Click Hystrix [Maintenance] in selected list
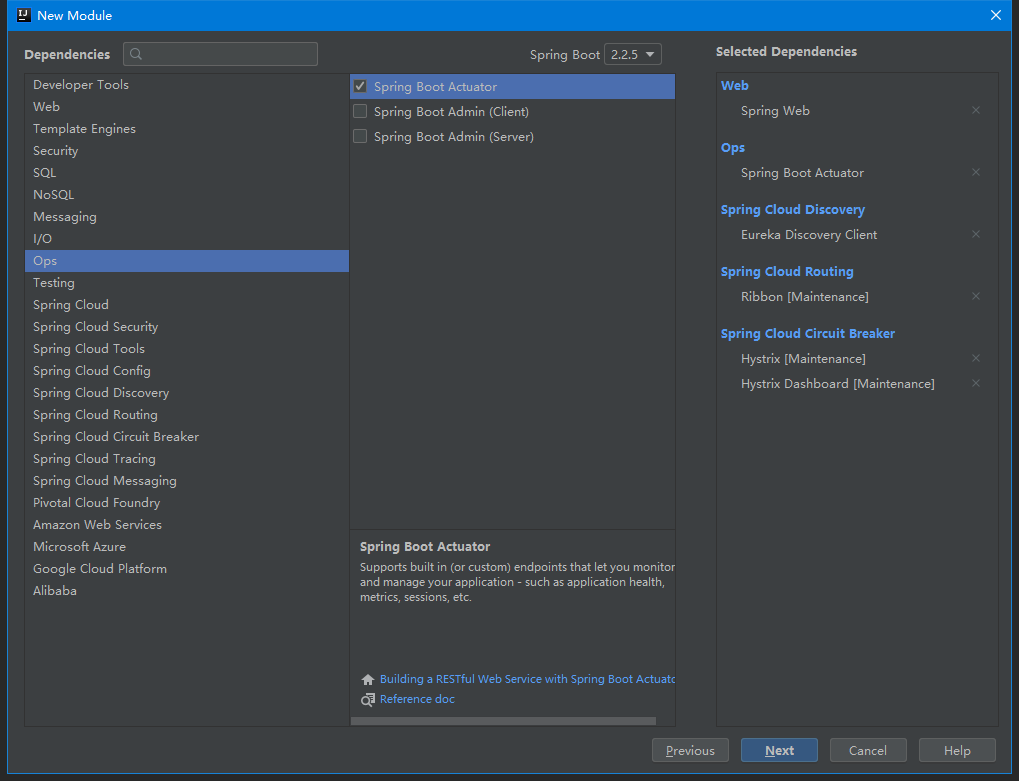 (x=803, y=359)
